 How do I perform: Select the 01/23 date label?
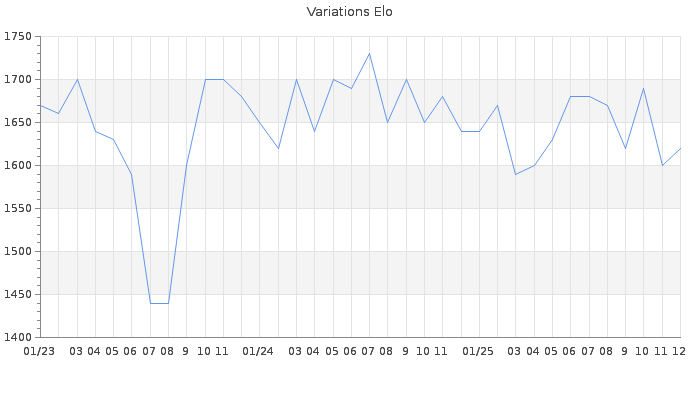coord(40,351)
